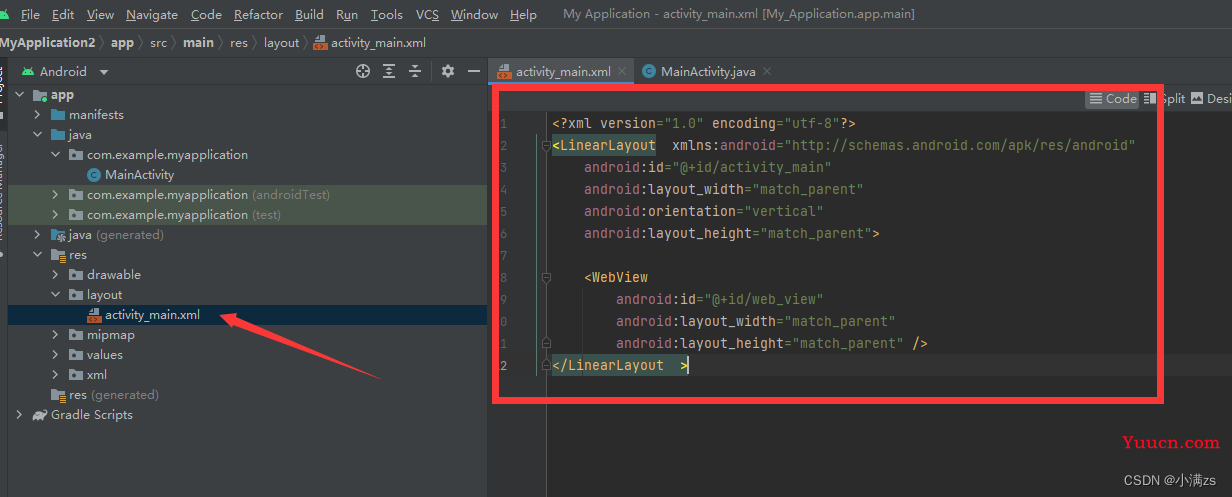Expand the values folder

pos(56,355)
